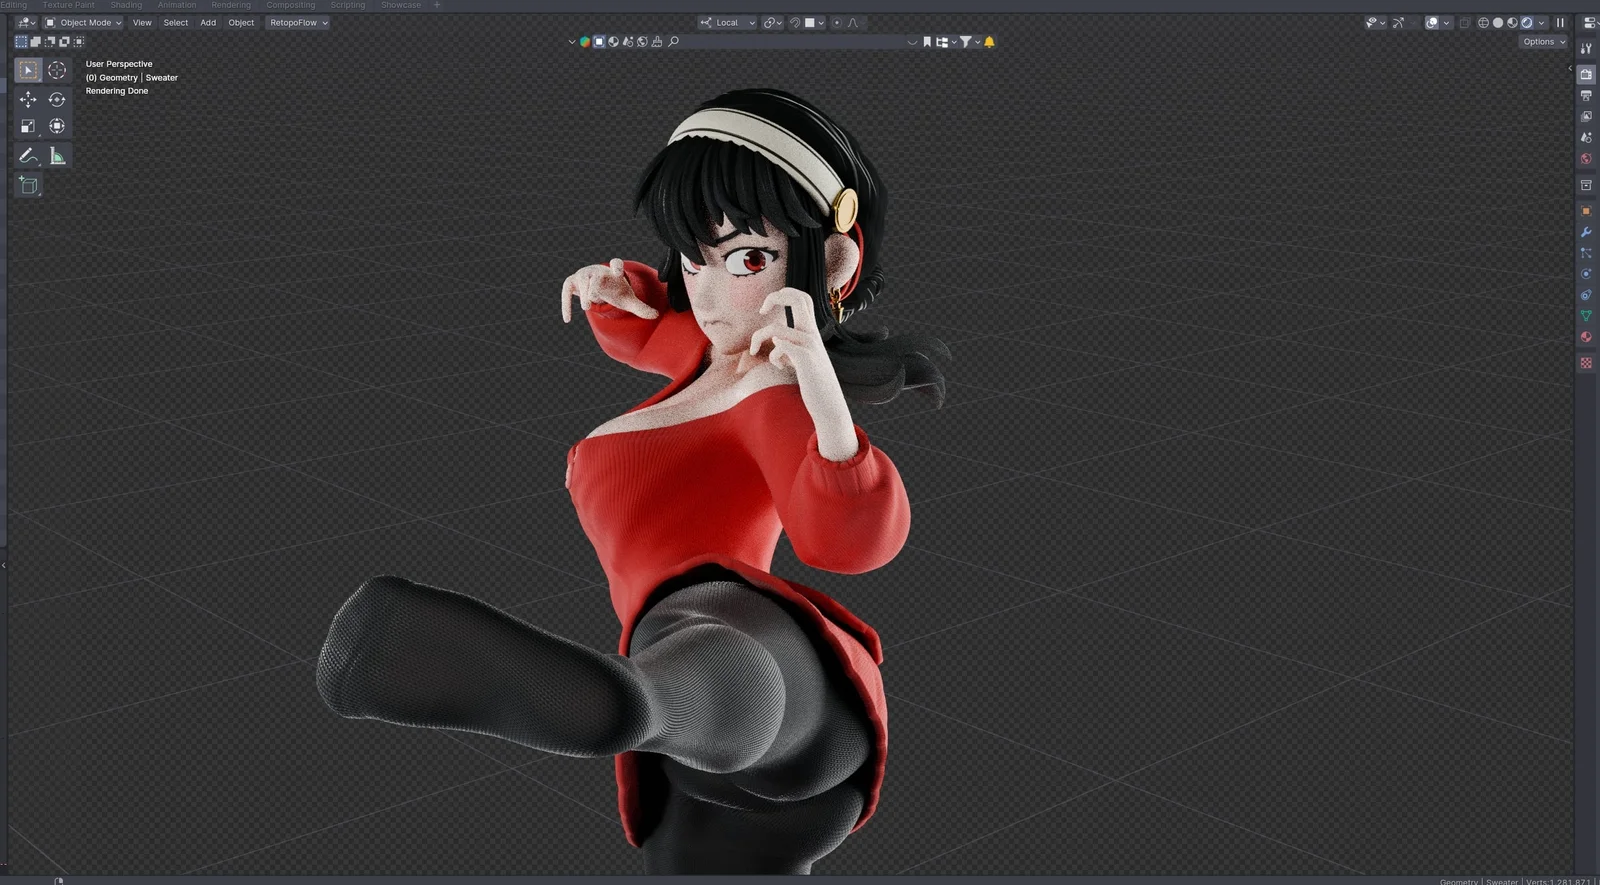Open the Particles properties tab
This screenshot has height=885, width=1600.
[1586, 253]
